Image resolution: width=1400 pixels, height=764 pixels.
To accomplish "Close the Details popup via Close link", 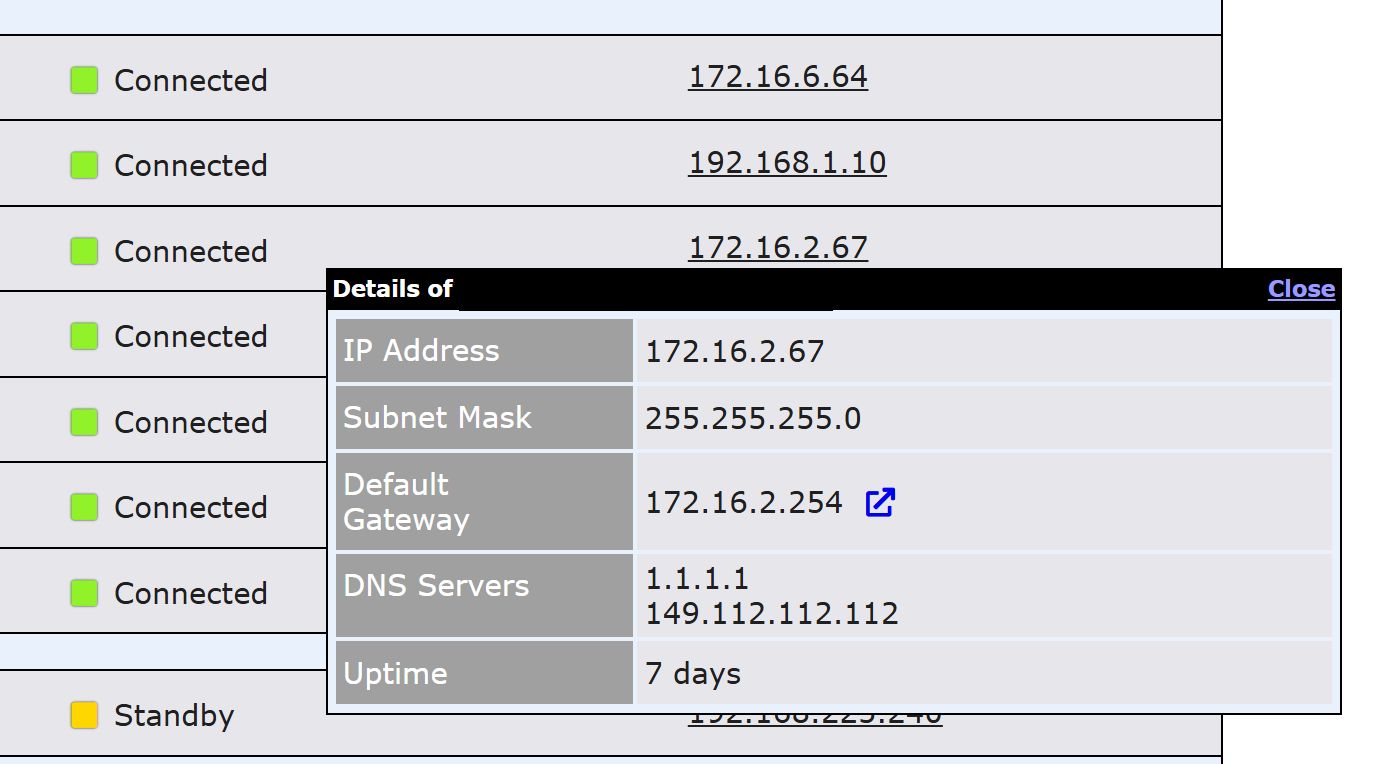I will pyautogui.click(x=1300, y=289).
